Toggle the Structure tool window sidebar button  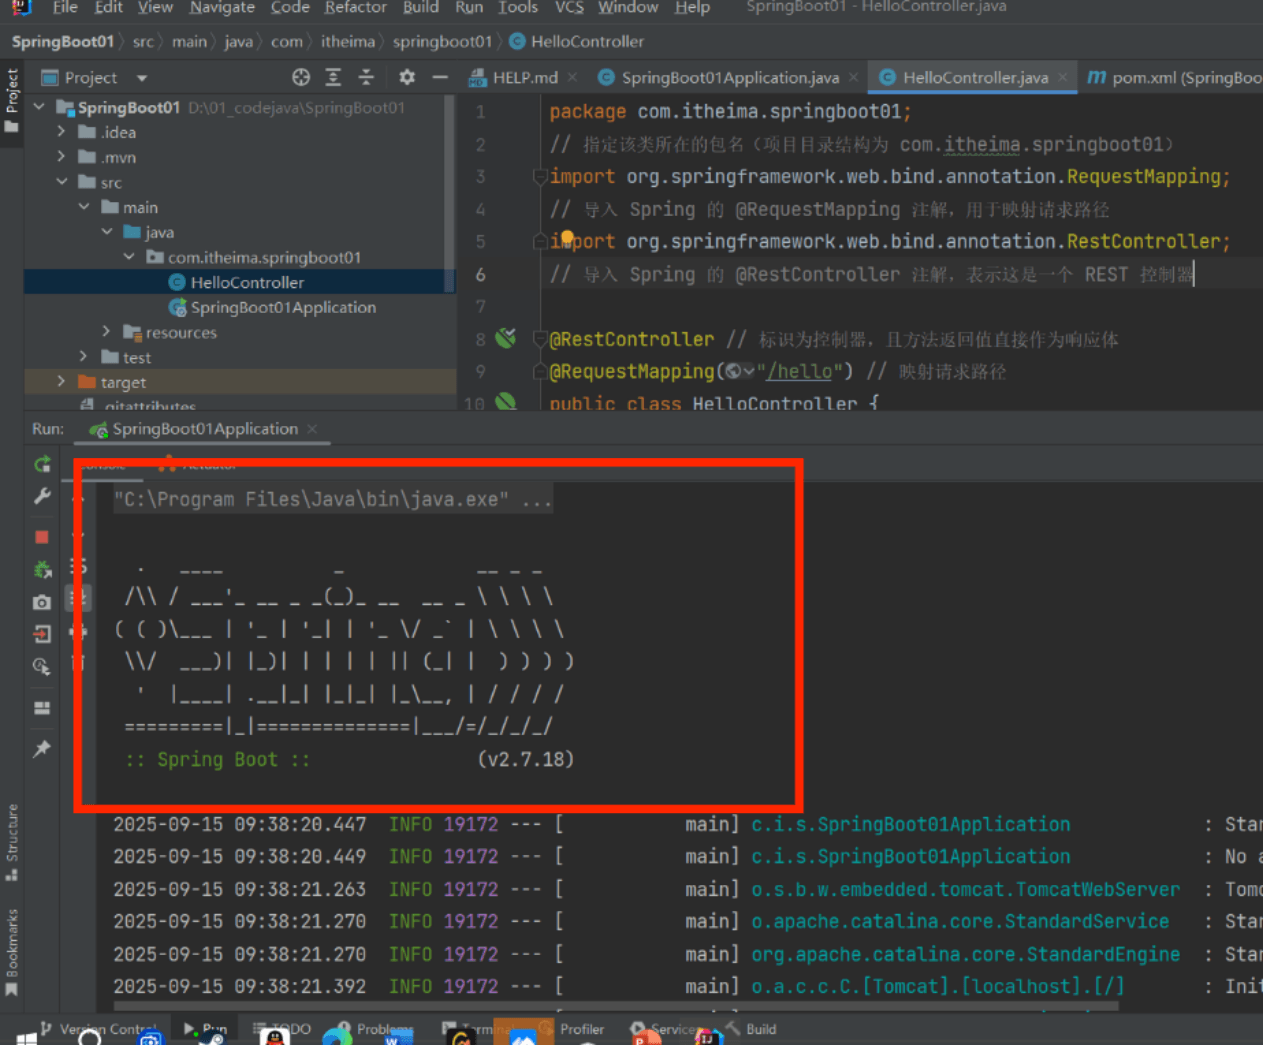point(12,841)
